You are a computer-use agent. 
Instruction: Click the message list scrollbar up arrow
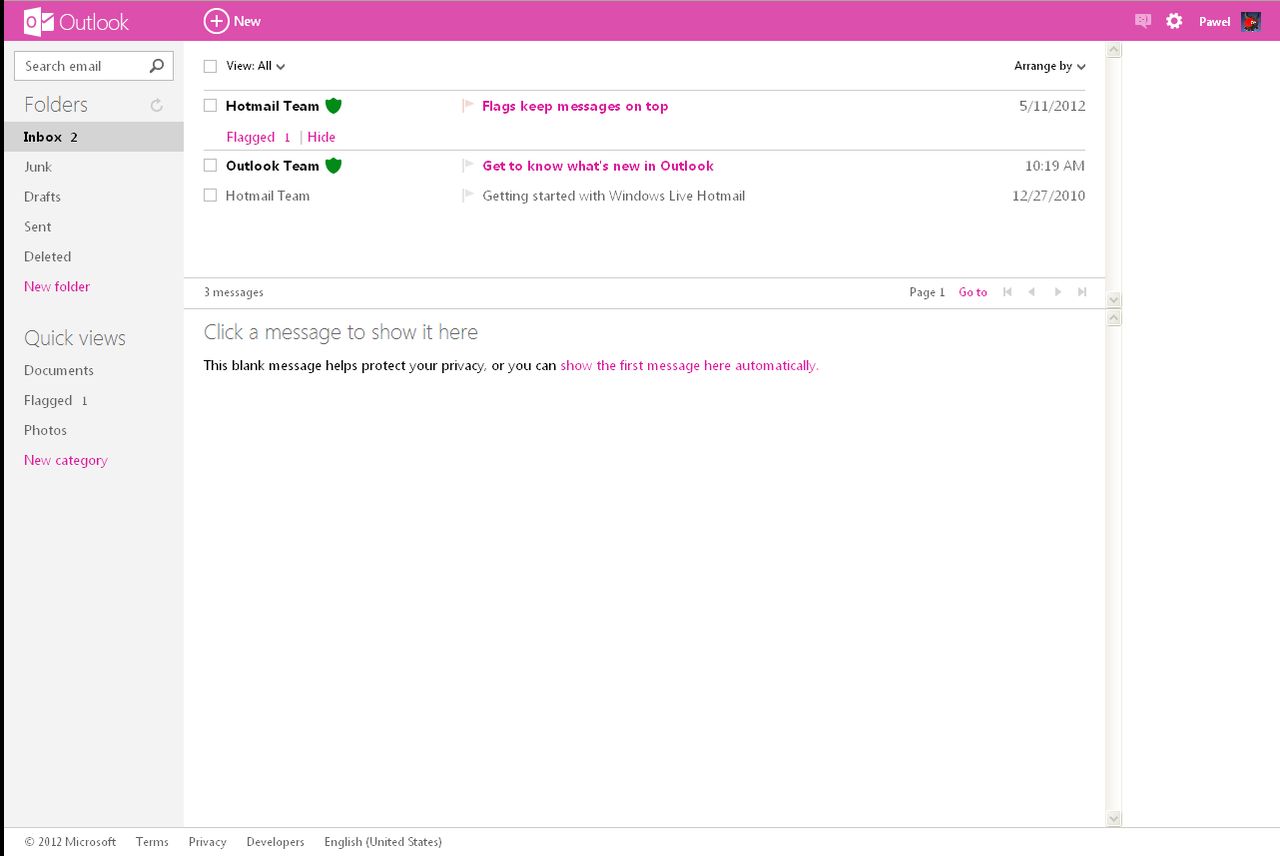[1114, 50]
